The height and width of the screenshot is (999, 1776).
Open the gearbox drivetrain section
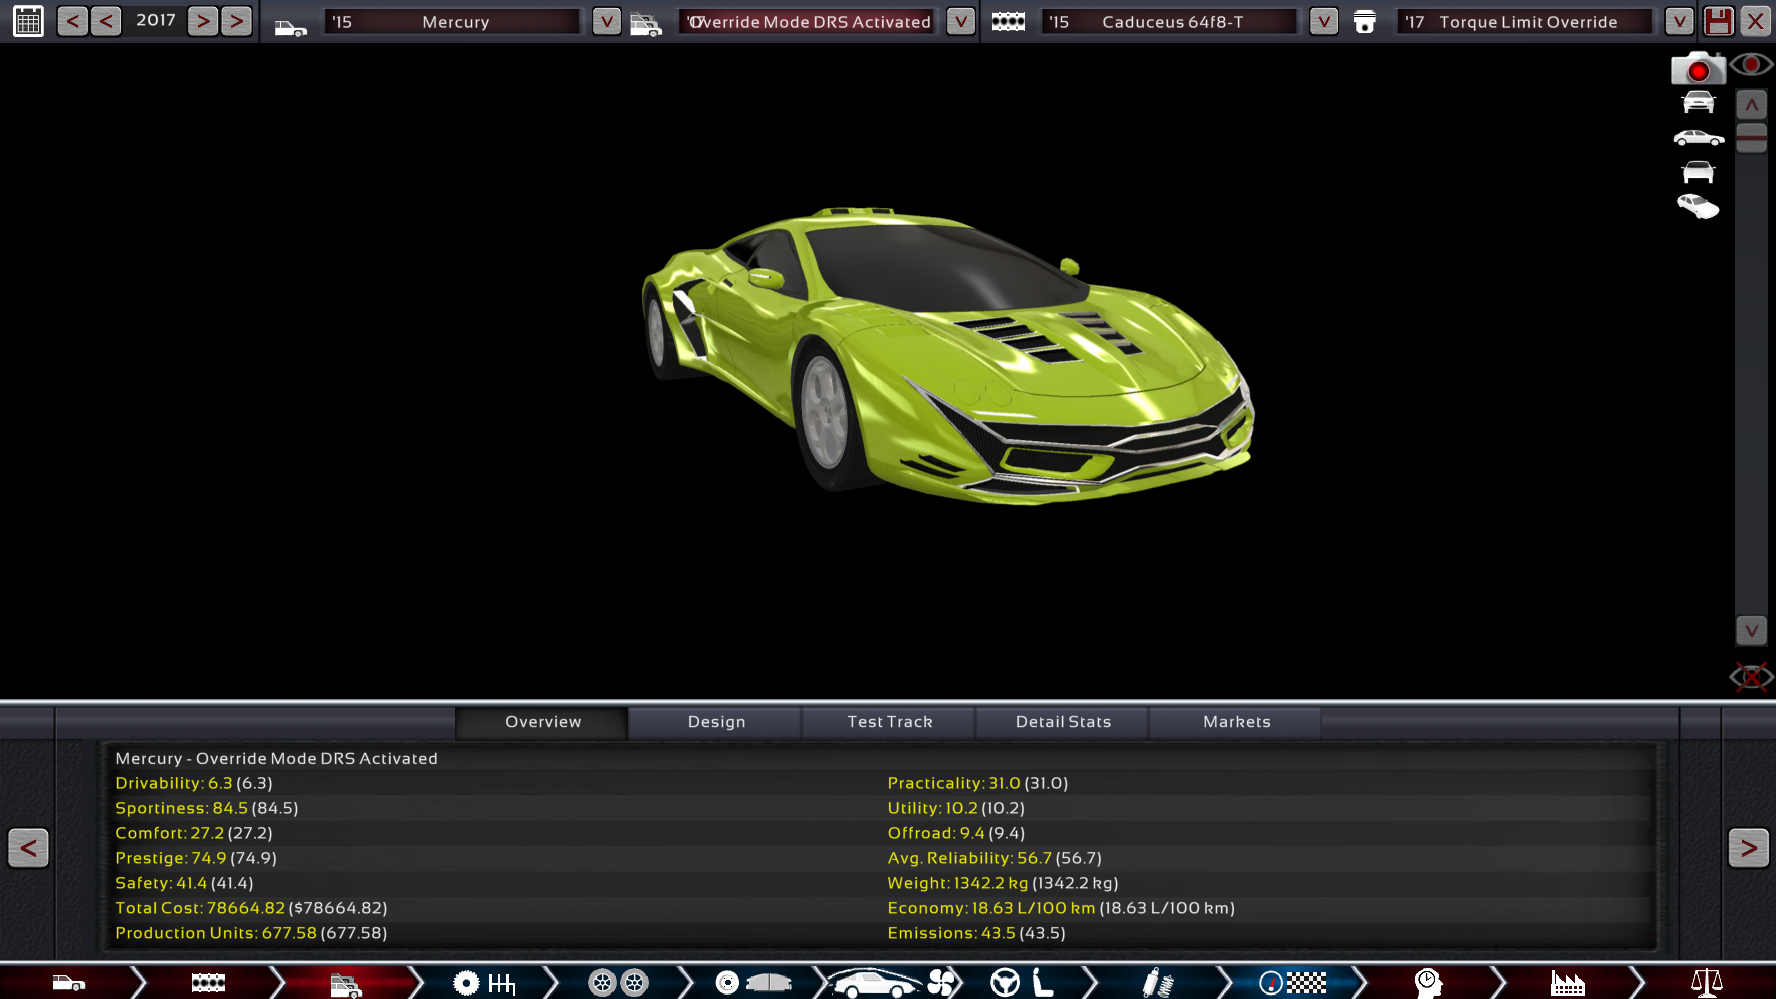(484, 983)
